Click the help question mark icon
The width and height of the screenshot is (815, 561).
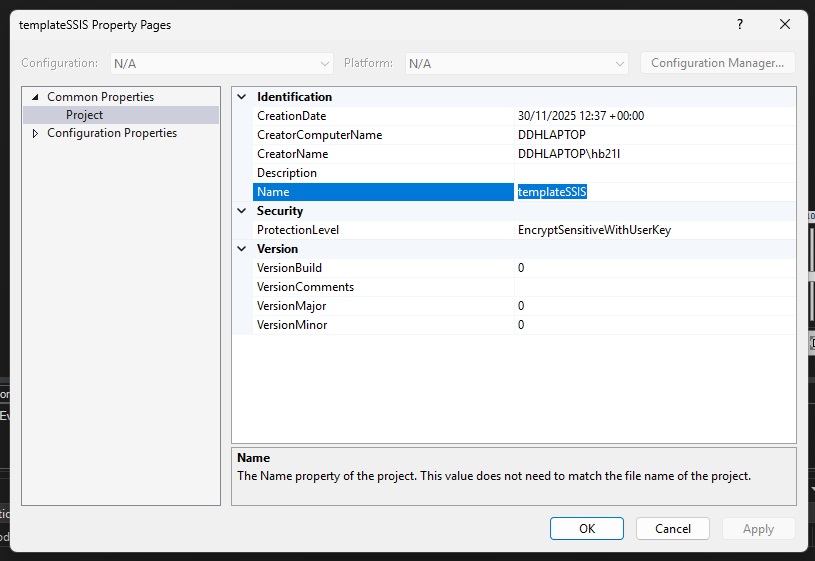point(740,24)
